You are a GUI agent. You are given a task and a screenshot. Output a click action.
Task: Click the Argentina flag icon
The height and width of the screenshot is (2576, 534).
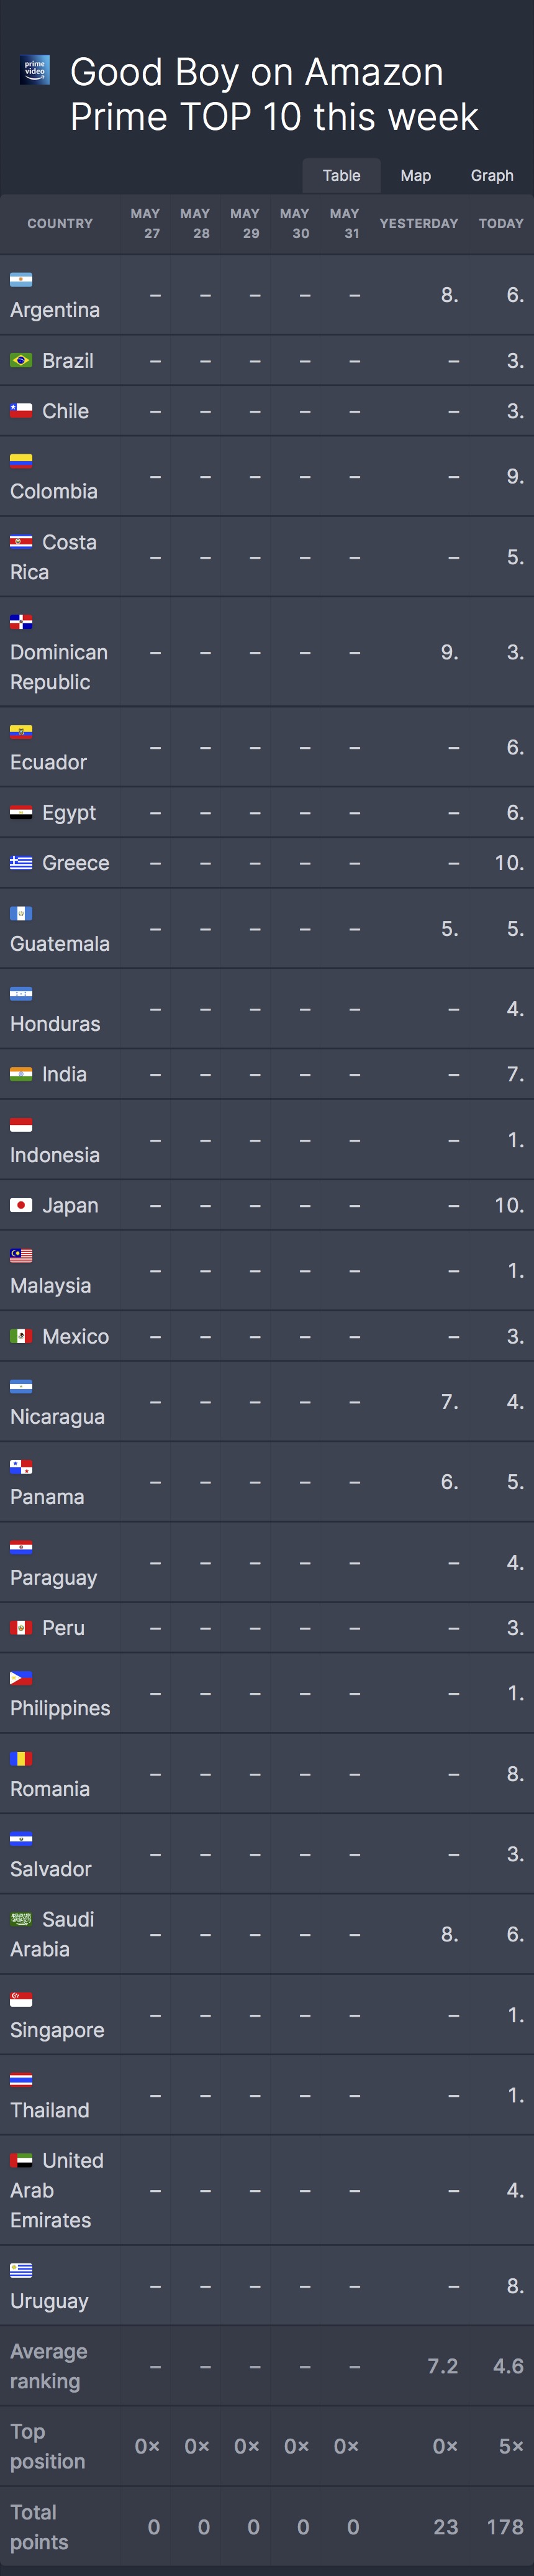click(21, 280)
